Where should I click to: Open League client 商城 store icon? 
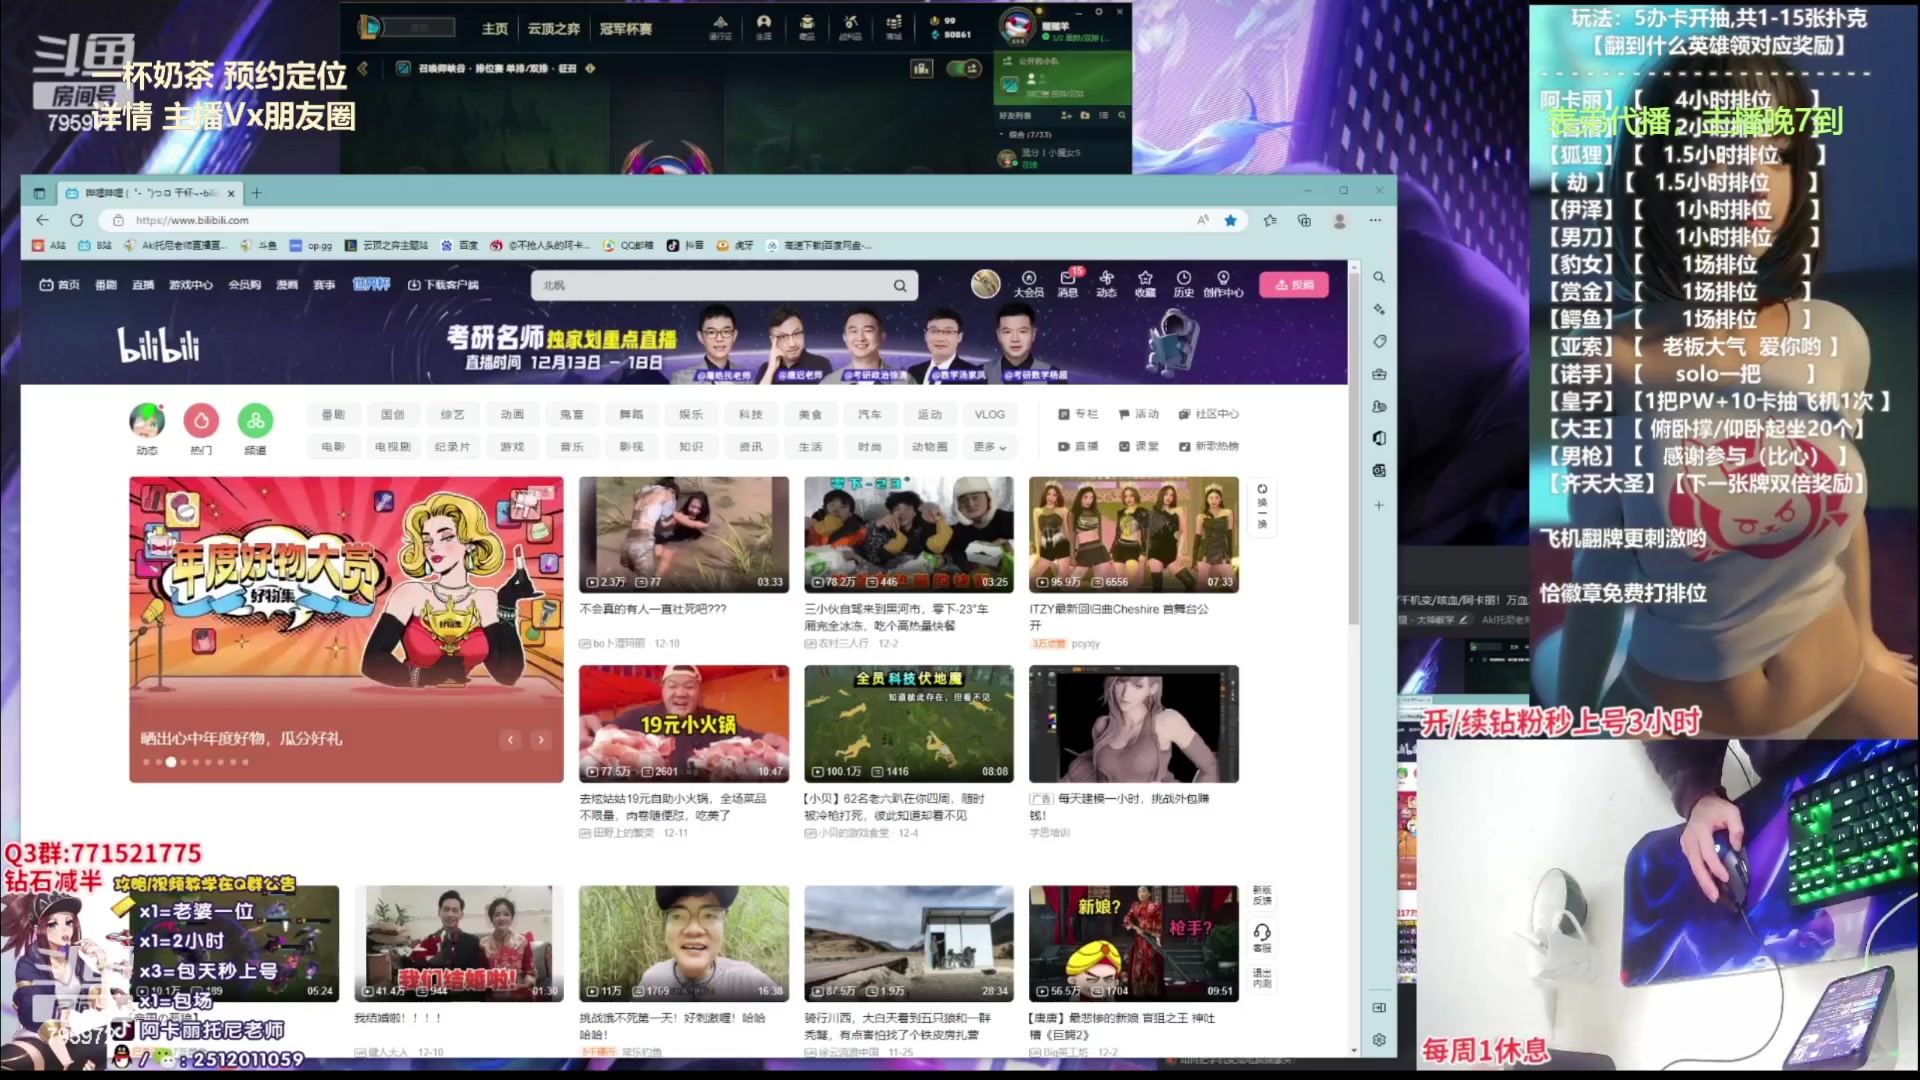(893, 26)
